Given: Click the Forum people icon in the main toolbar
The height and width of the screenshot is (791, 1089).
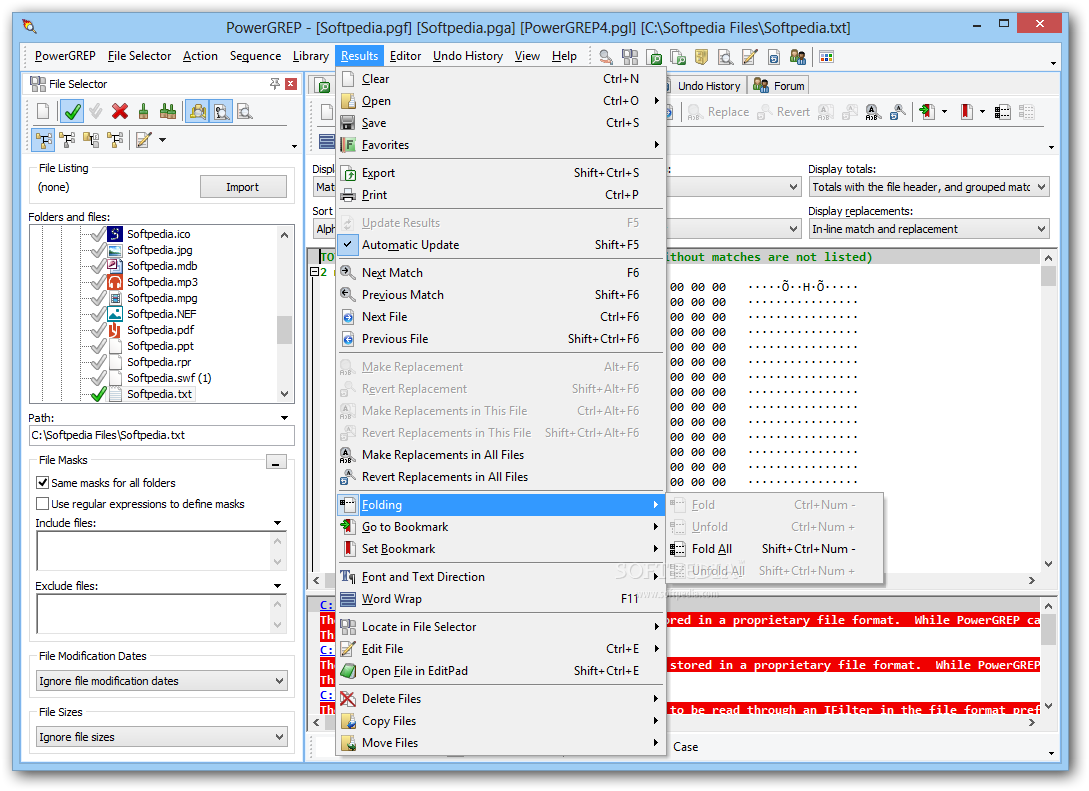Looking at the screenshot, I should [x=797, y=57].
